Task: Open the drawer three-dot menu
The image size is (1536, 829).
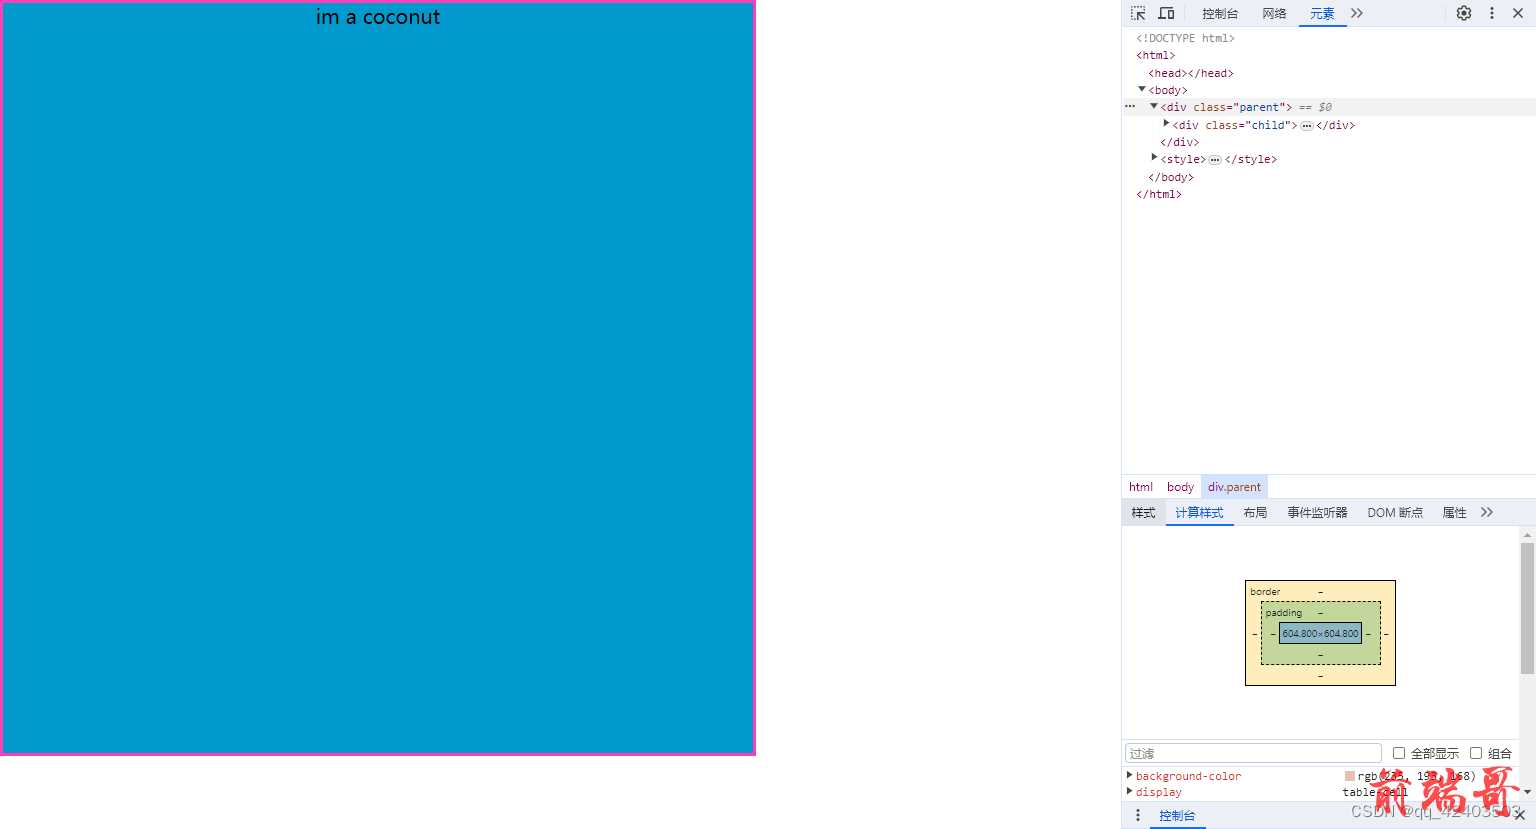Action: point(1138,815)
